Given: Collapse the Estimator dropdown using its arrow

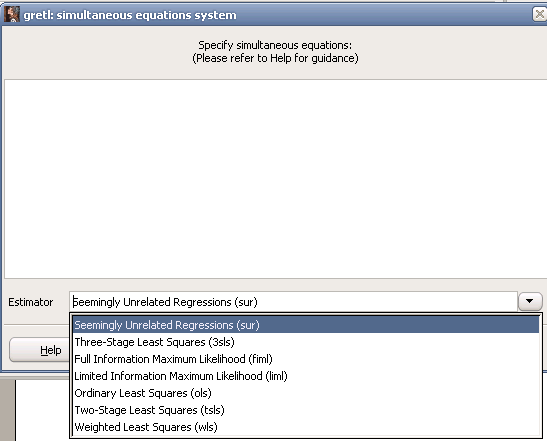Looking at the screenshot, I should coord(530,301).
